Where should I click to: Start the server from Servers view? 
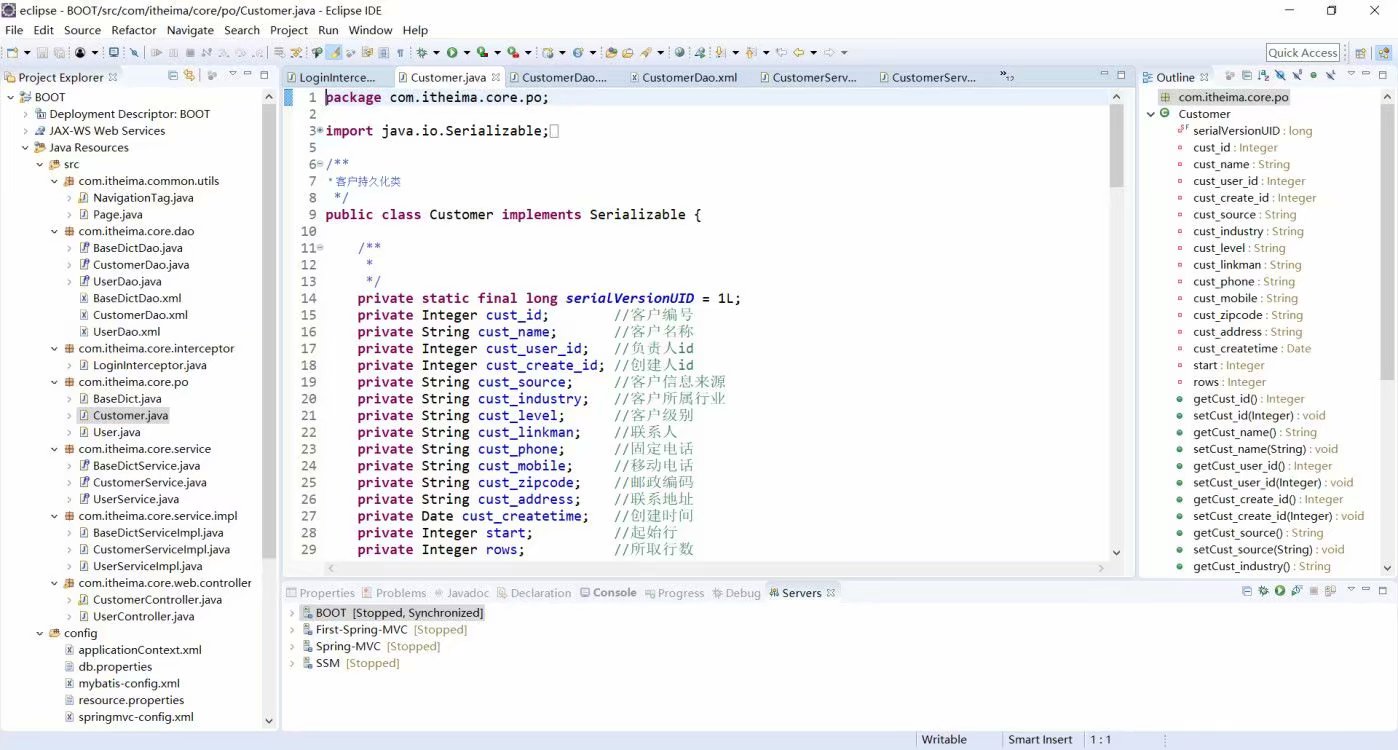coord(1280,591)
